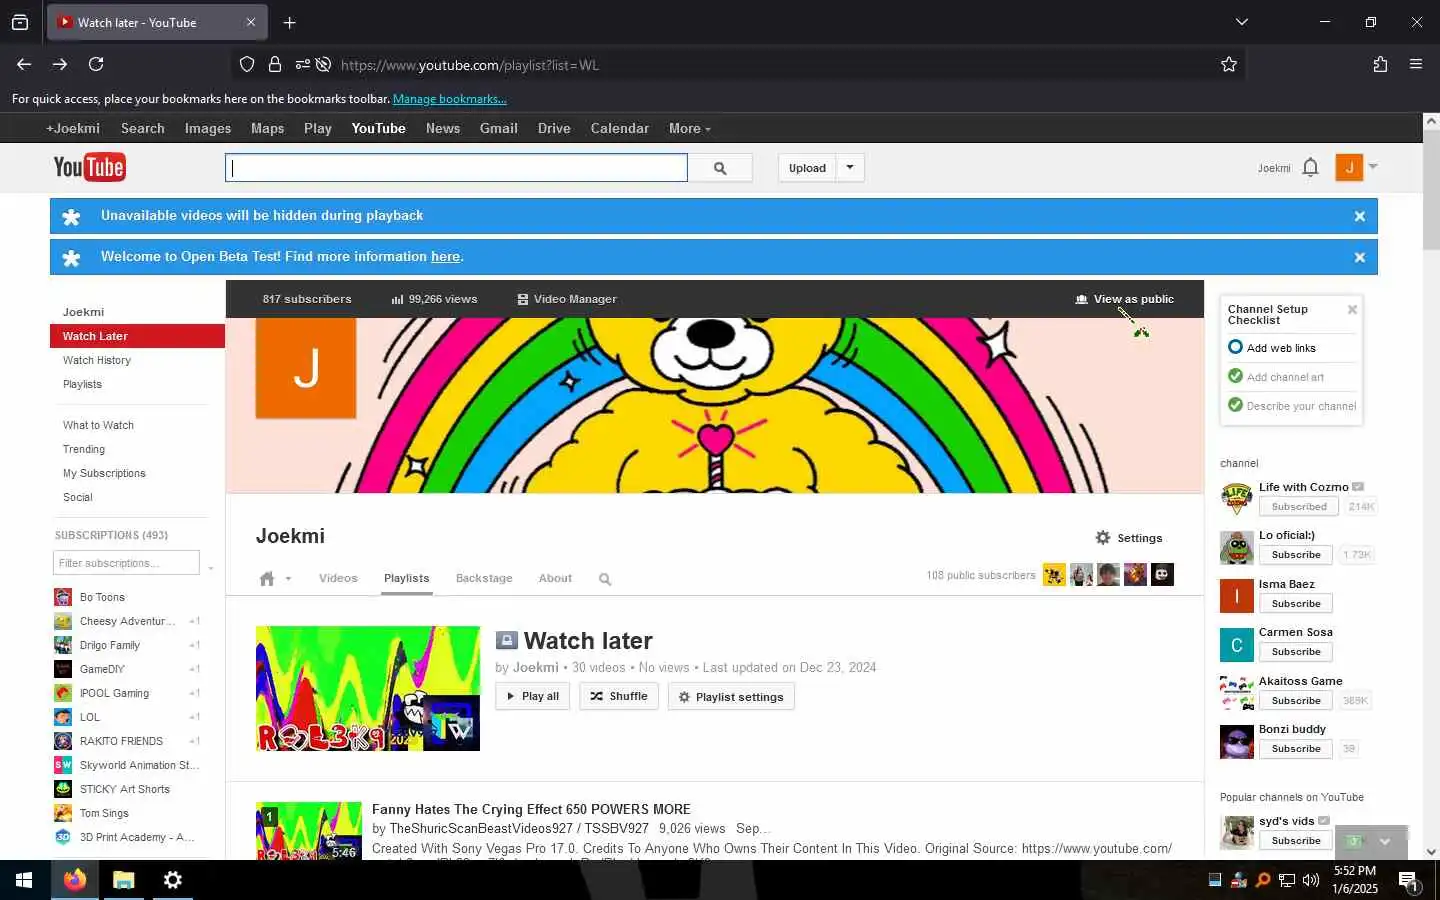Dismiss the Open Beta Test banner
The image size is (1440, 900).
tap(1360, 257)
